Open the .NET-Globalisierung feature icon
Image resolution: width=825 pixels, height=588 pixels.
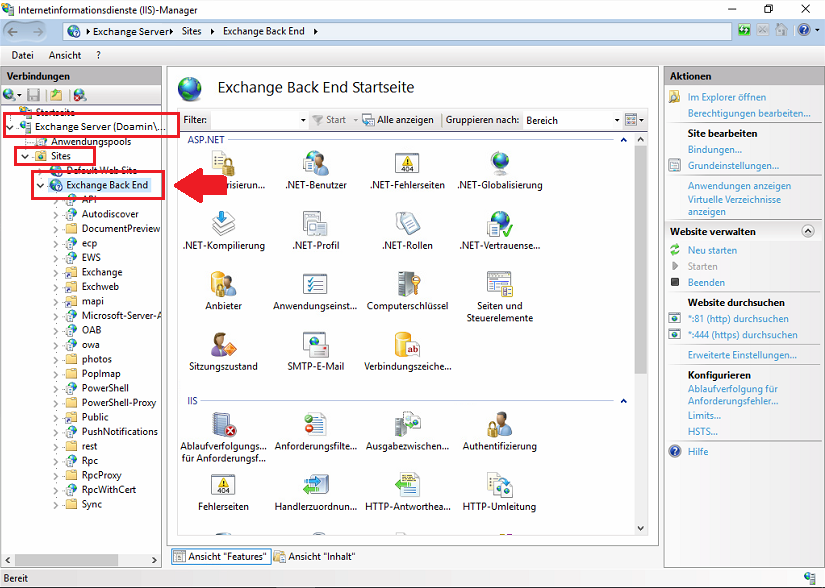tap(499, 163)
